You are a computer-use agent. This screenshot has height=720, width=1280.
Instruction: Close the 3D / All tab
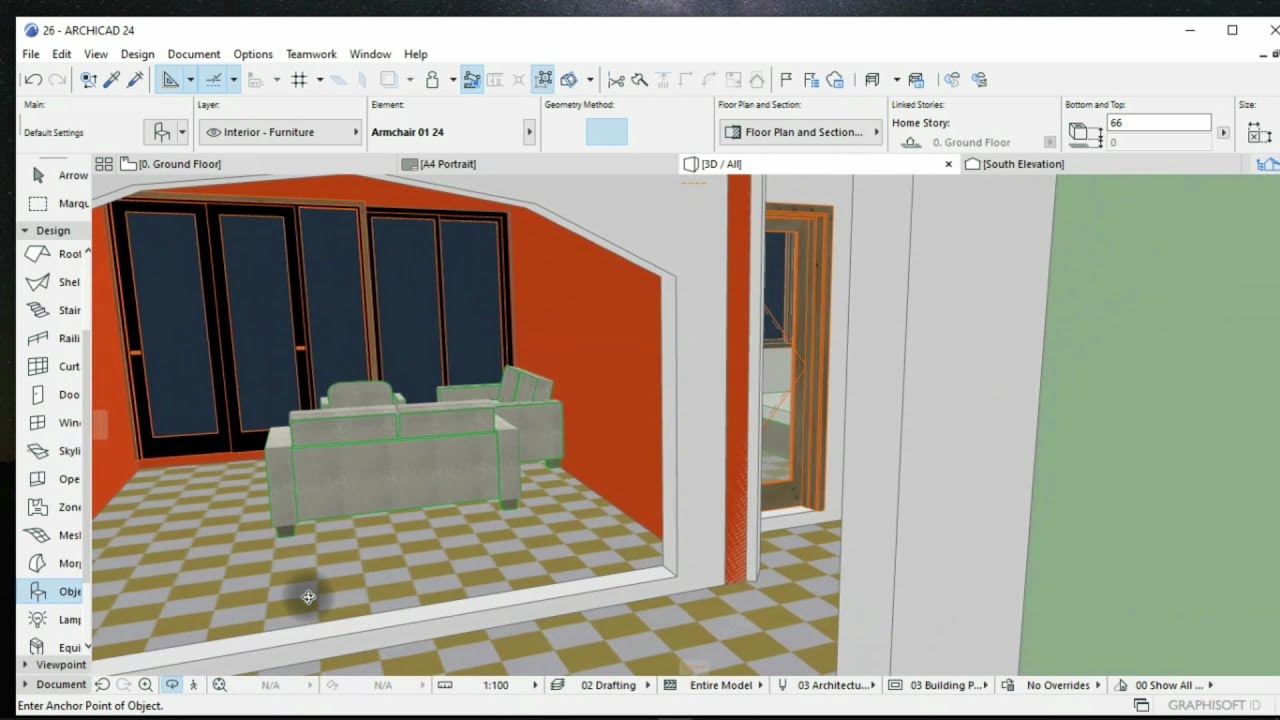point(949,164)
